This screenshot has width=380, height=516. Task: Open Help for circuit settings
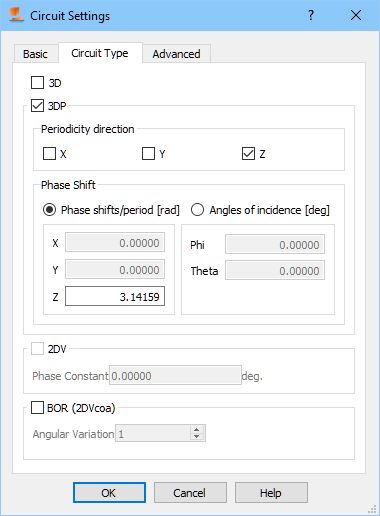pos(271,492)
